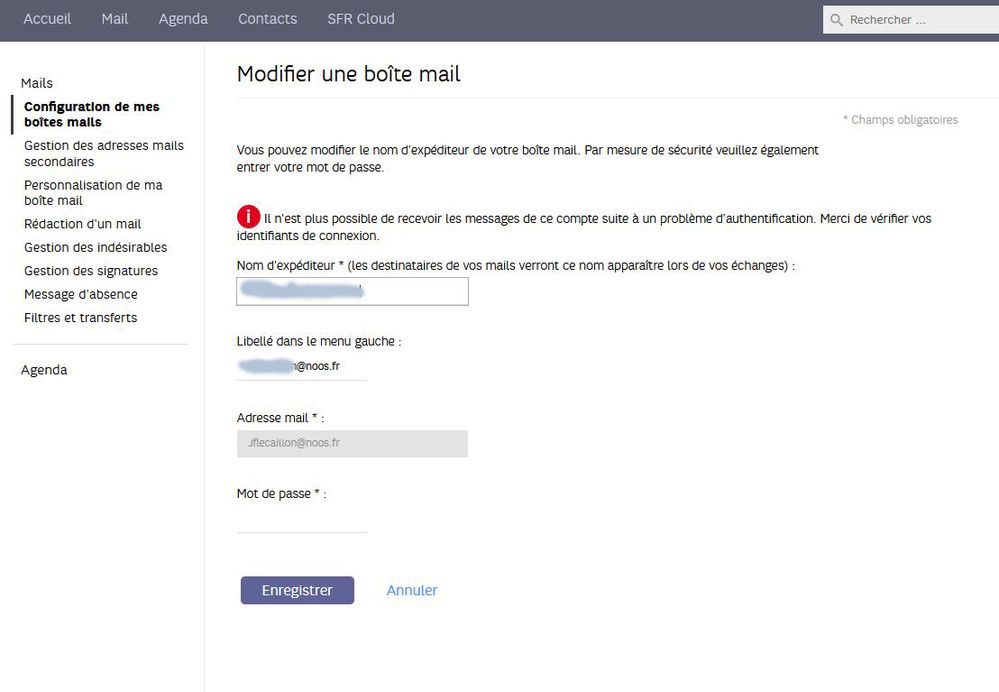Open Contacts from the top navigation
999x692 pixels.
(266, 18)
